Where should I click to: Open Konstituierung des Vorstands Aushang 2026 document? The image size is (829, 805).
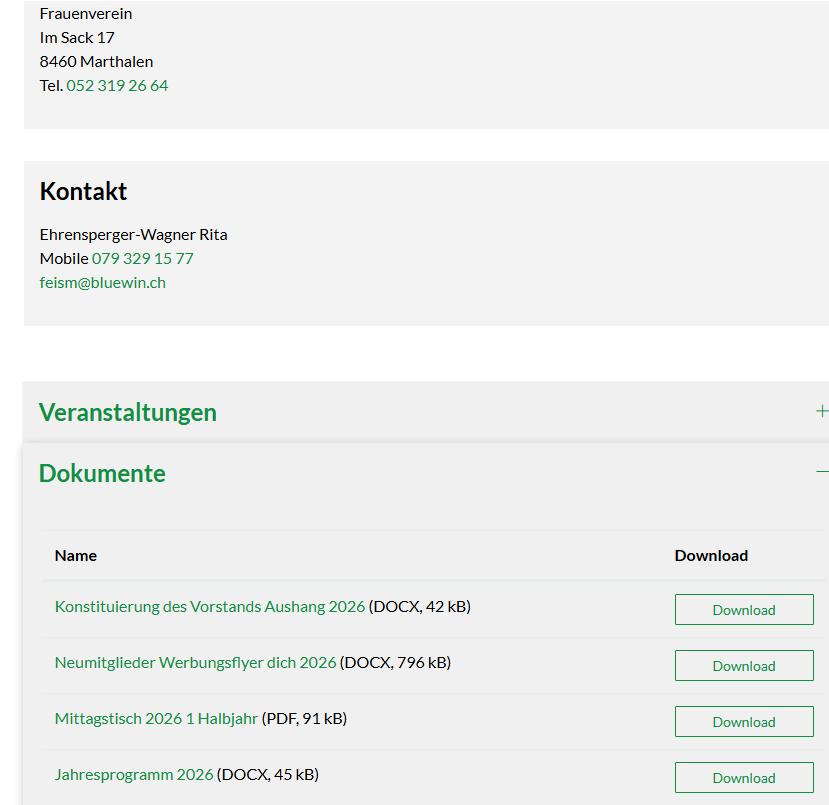point(210,606)
